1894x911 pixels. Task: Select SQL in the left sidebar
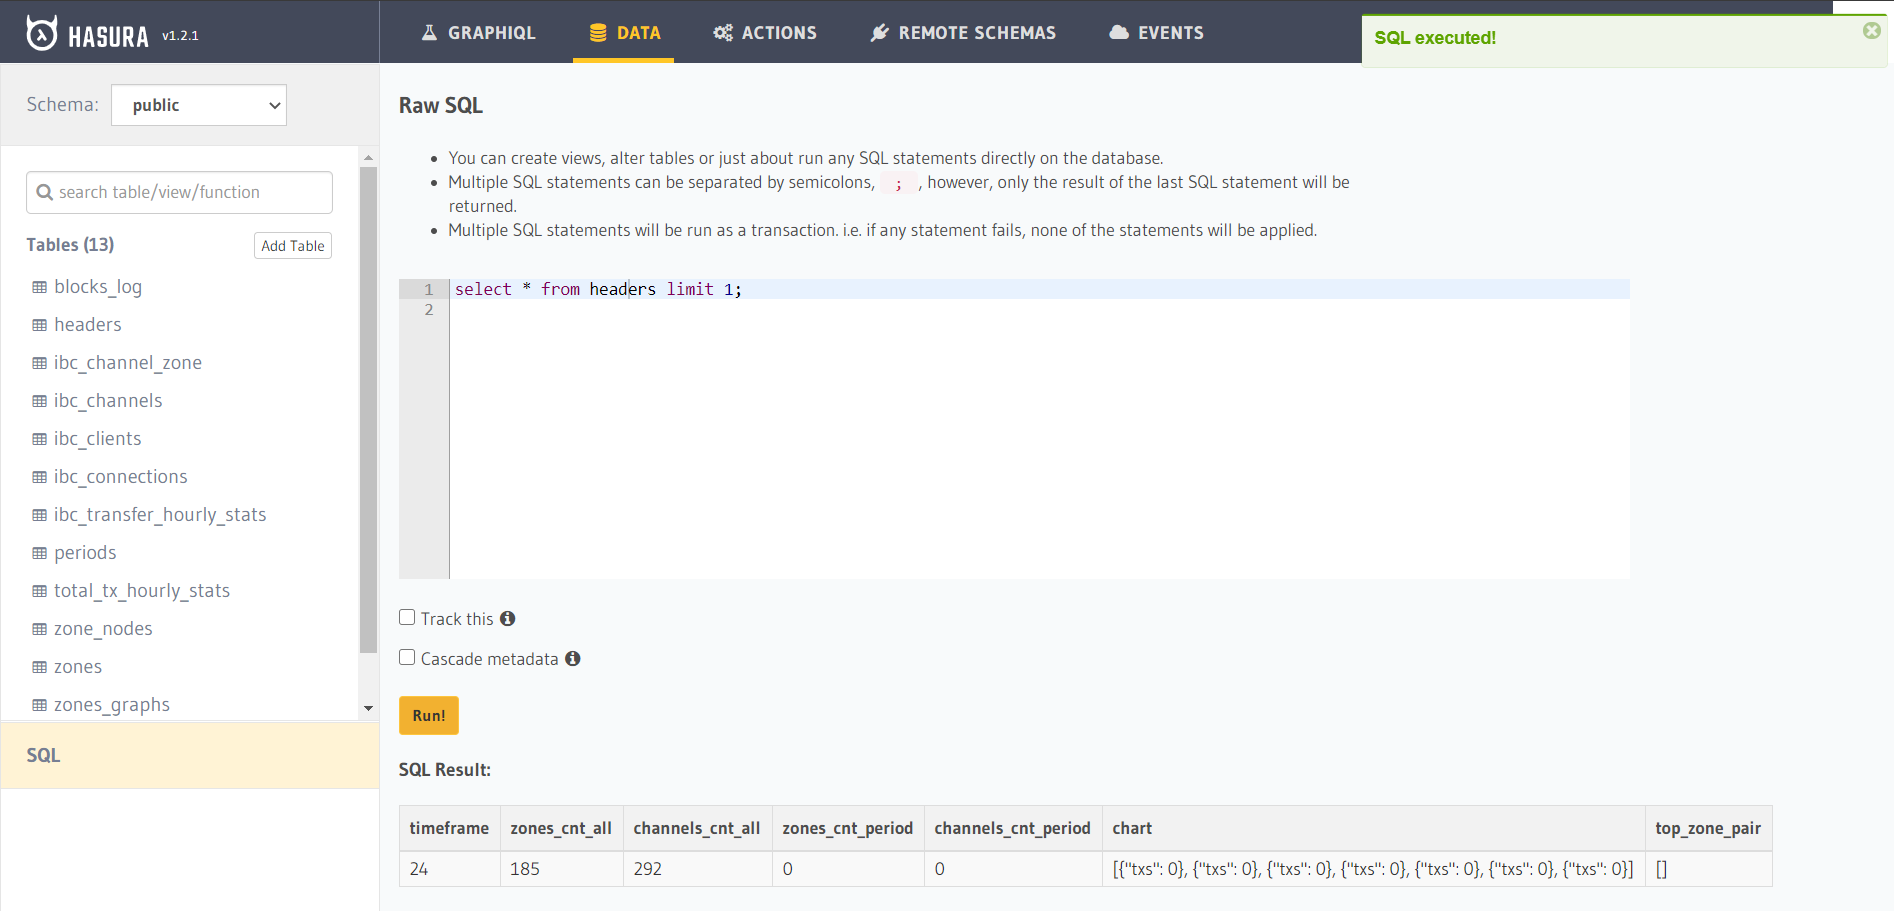click(x=43, y=755)
